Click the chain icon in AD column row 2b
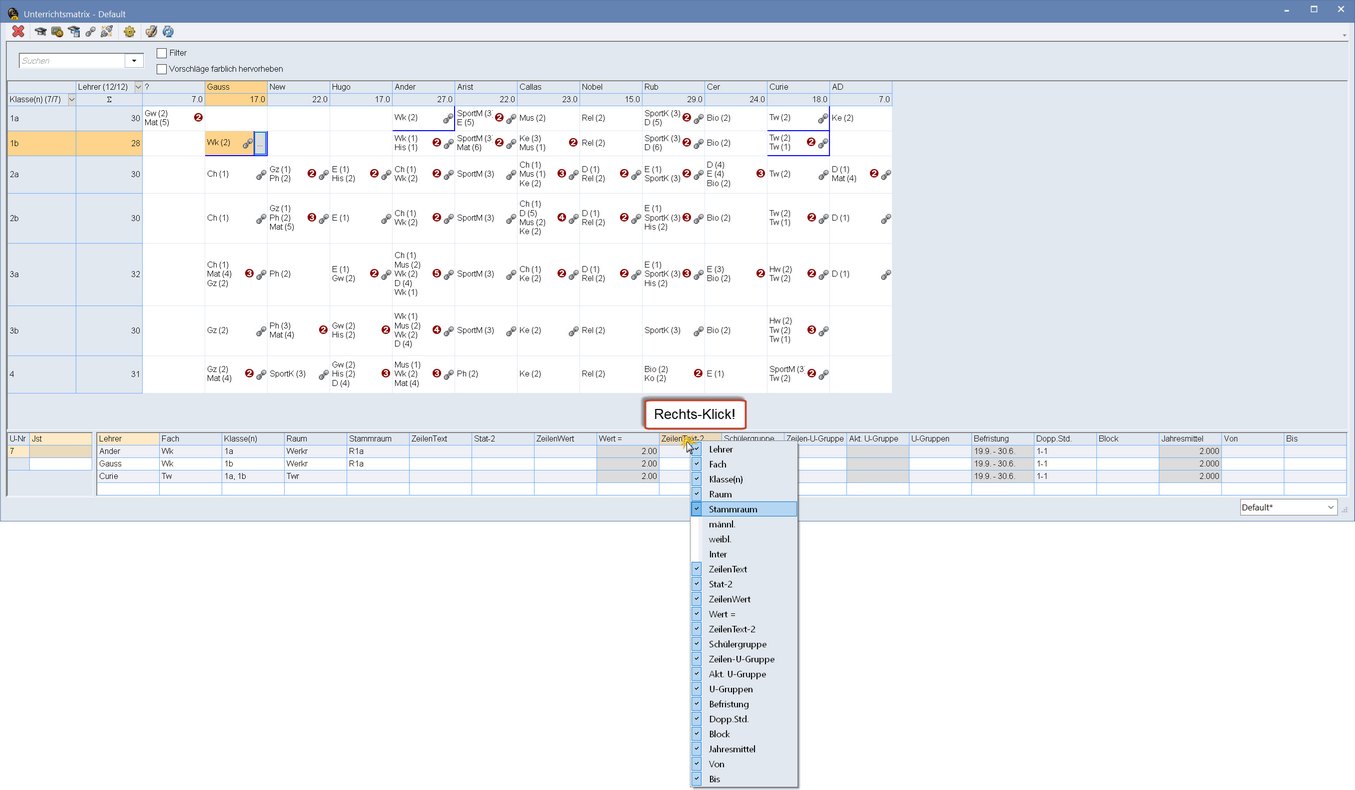The width and height of the screenshot is (1355, 790). [886, 218]
